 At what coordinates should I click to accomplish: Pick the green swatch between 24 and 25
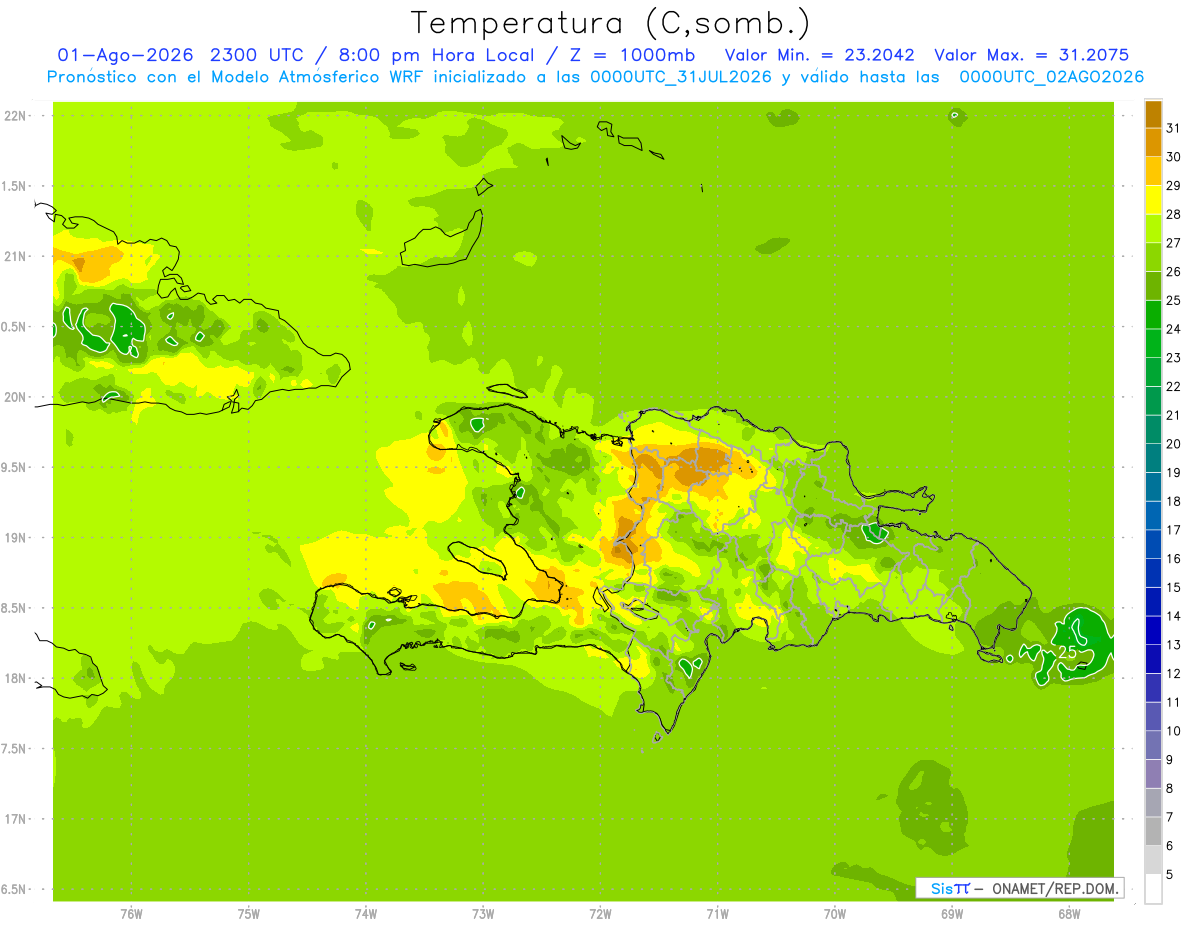[1153, 315]
